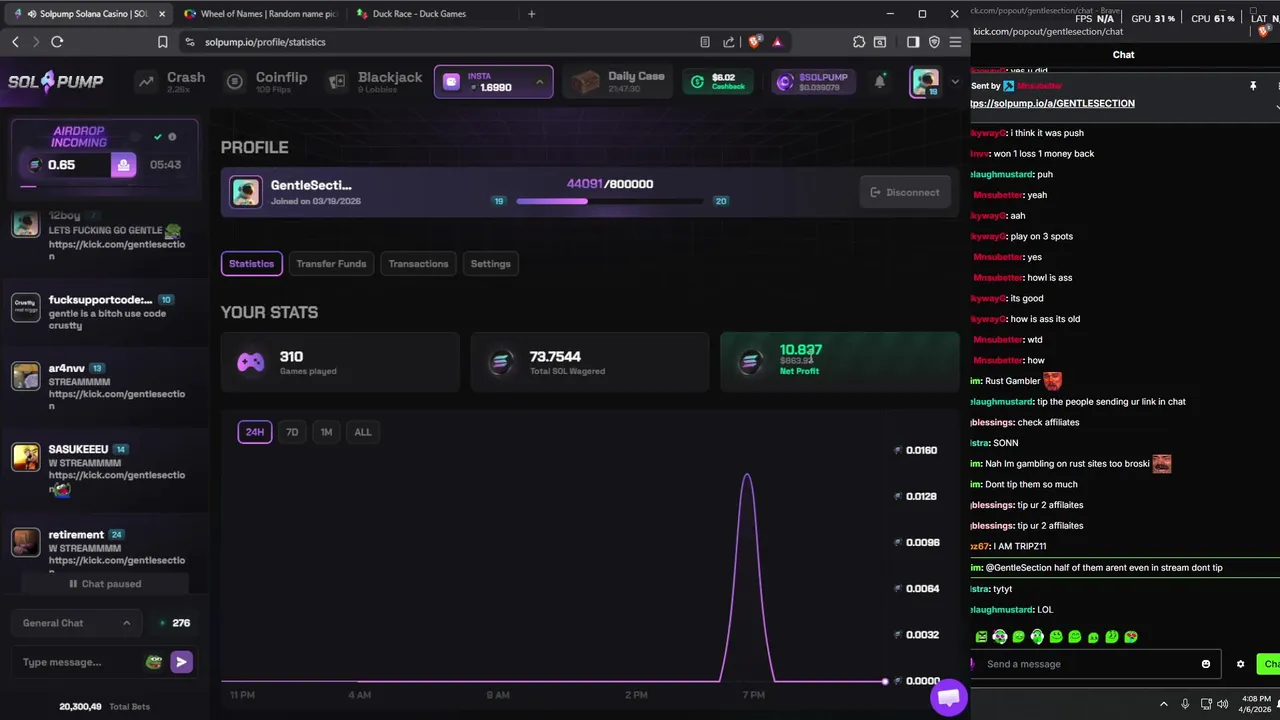Toggle the Brave sidebar panel
The height and width of the screenshot is (720, 1280).
tap(913, 42)
